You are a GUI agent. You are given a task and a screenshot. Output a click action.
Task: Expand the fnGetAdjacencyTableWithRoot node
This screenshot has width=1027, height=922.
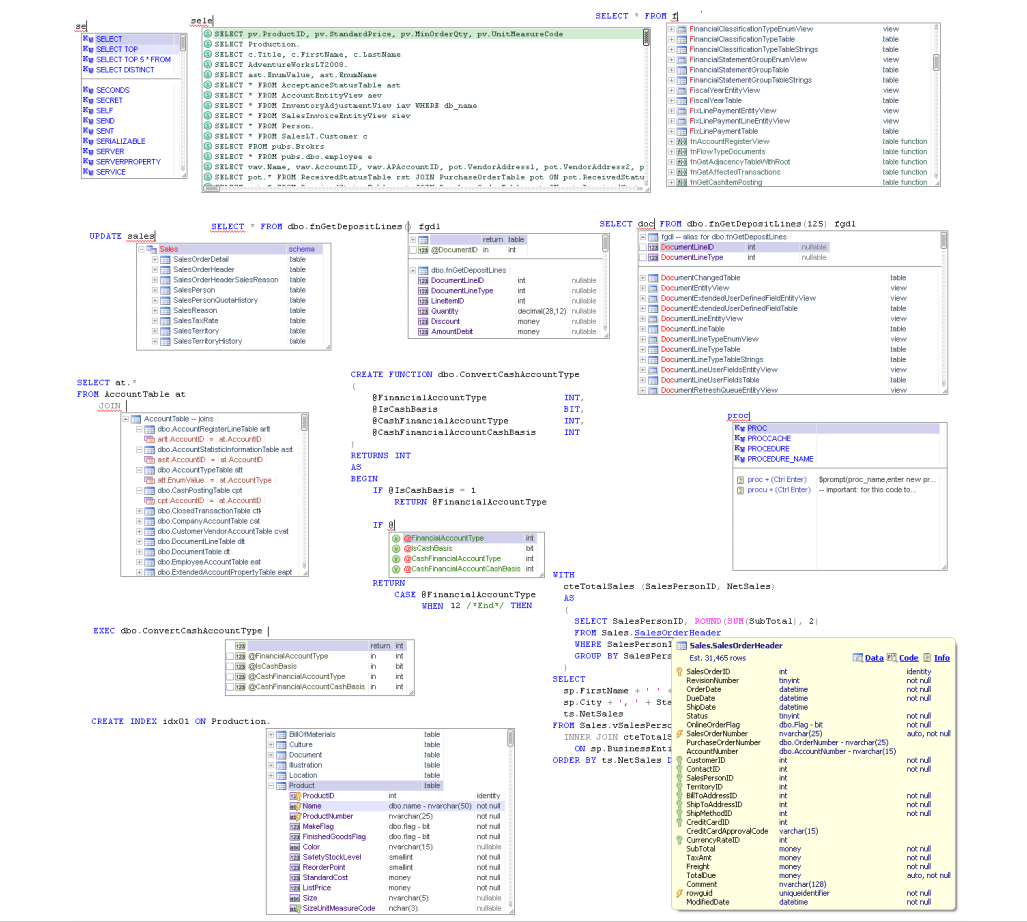pyautogui.click(x=671, y=162)
